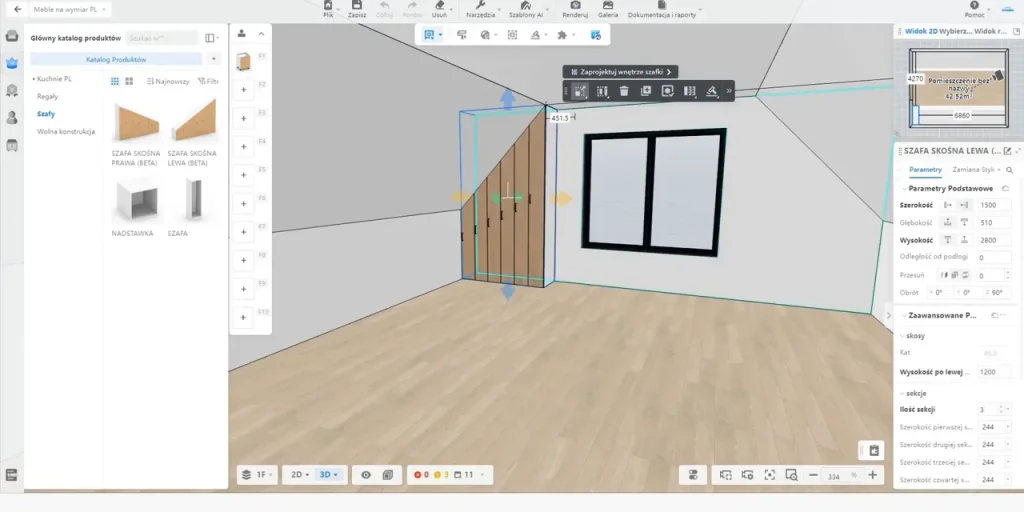
Task: Toggle visibility with the eye icon
Action: click(366, 475)
